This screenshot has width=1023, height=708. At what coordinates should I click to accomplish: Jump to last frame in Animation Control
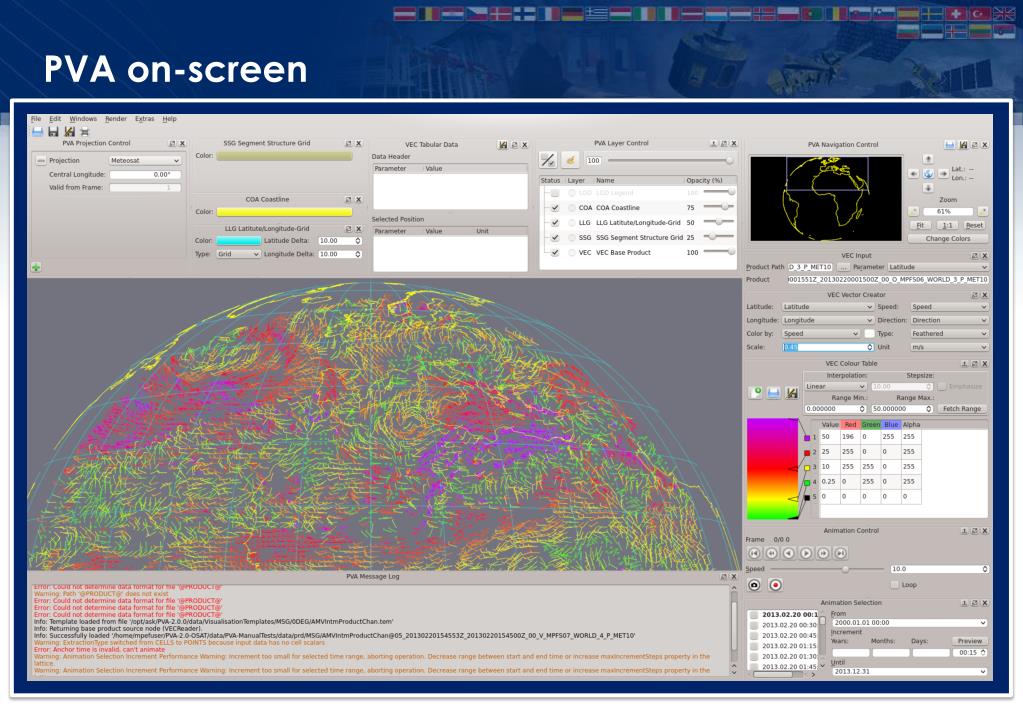841,553
